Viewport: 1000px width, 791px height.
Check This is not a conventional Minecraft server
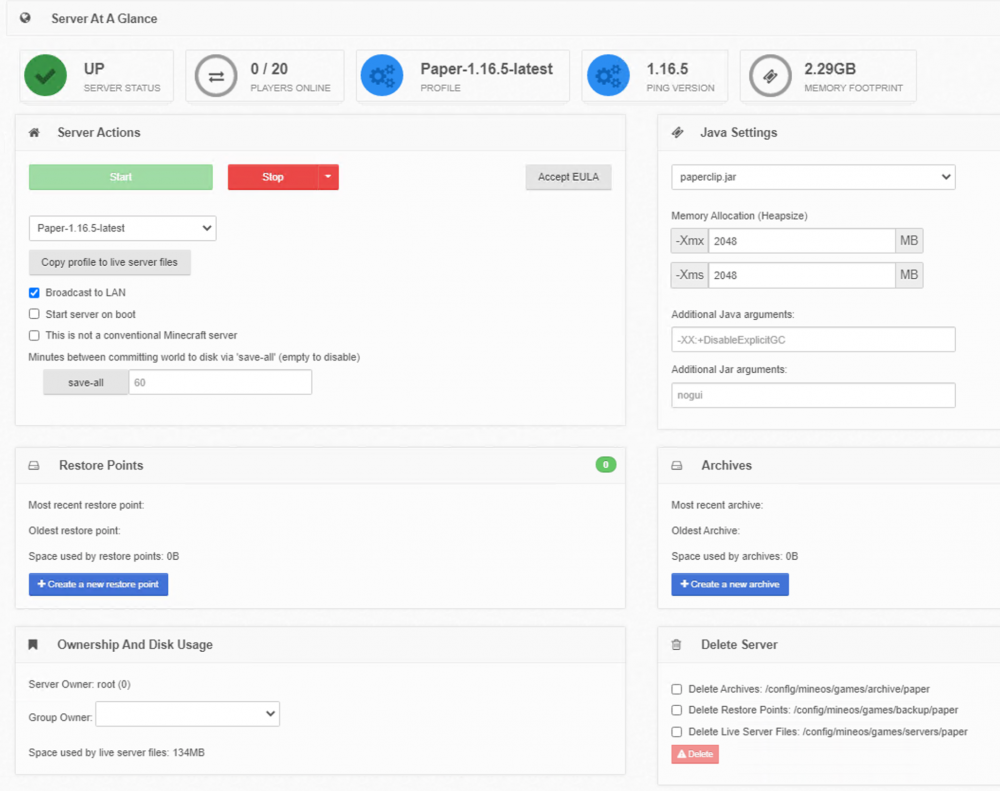tap(34, 336)
